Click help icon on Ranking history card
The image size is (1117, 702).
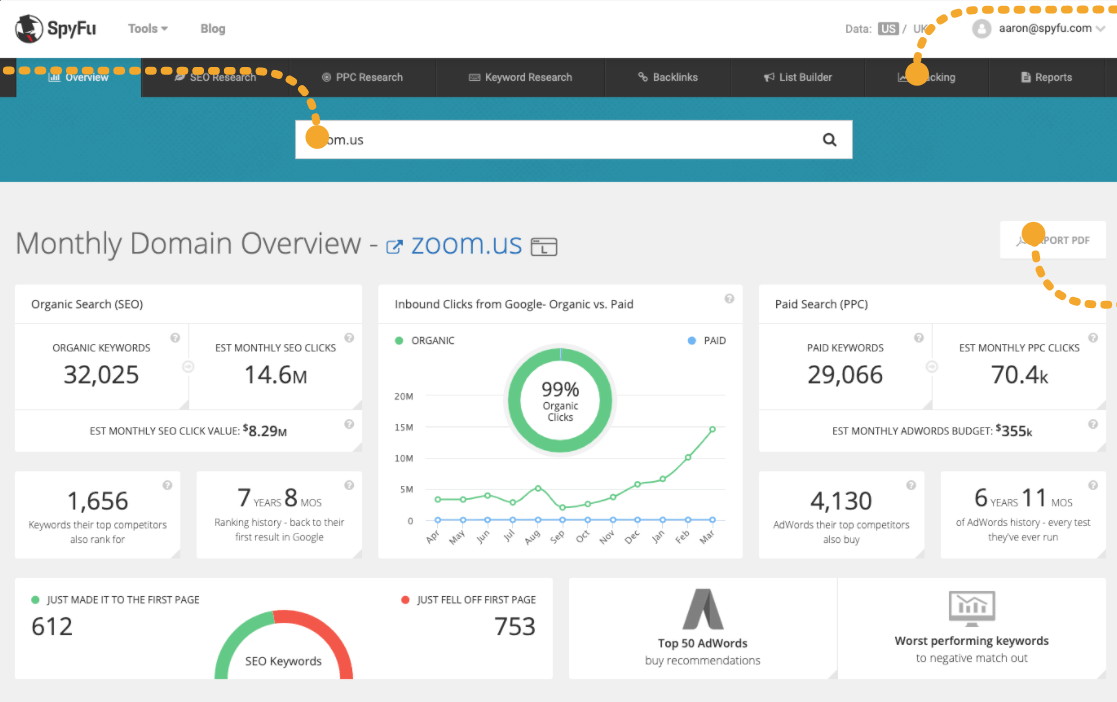[349, 485]
